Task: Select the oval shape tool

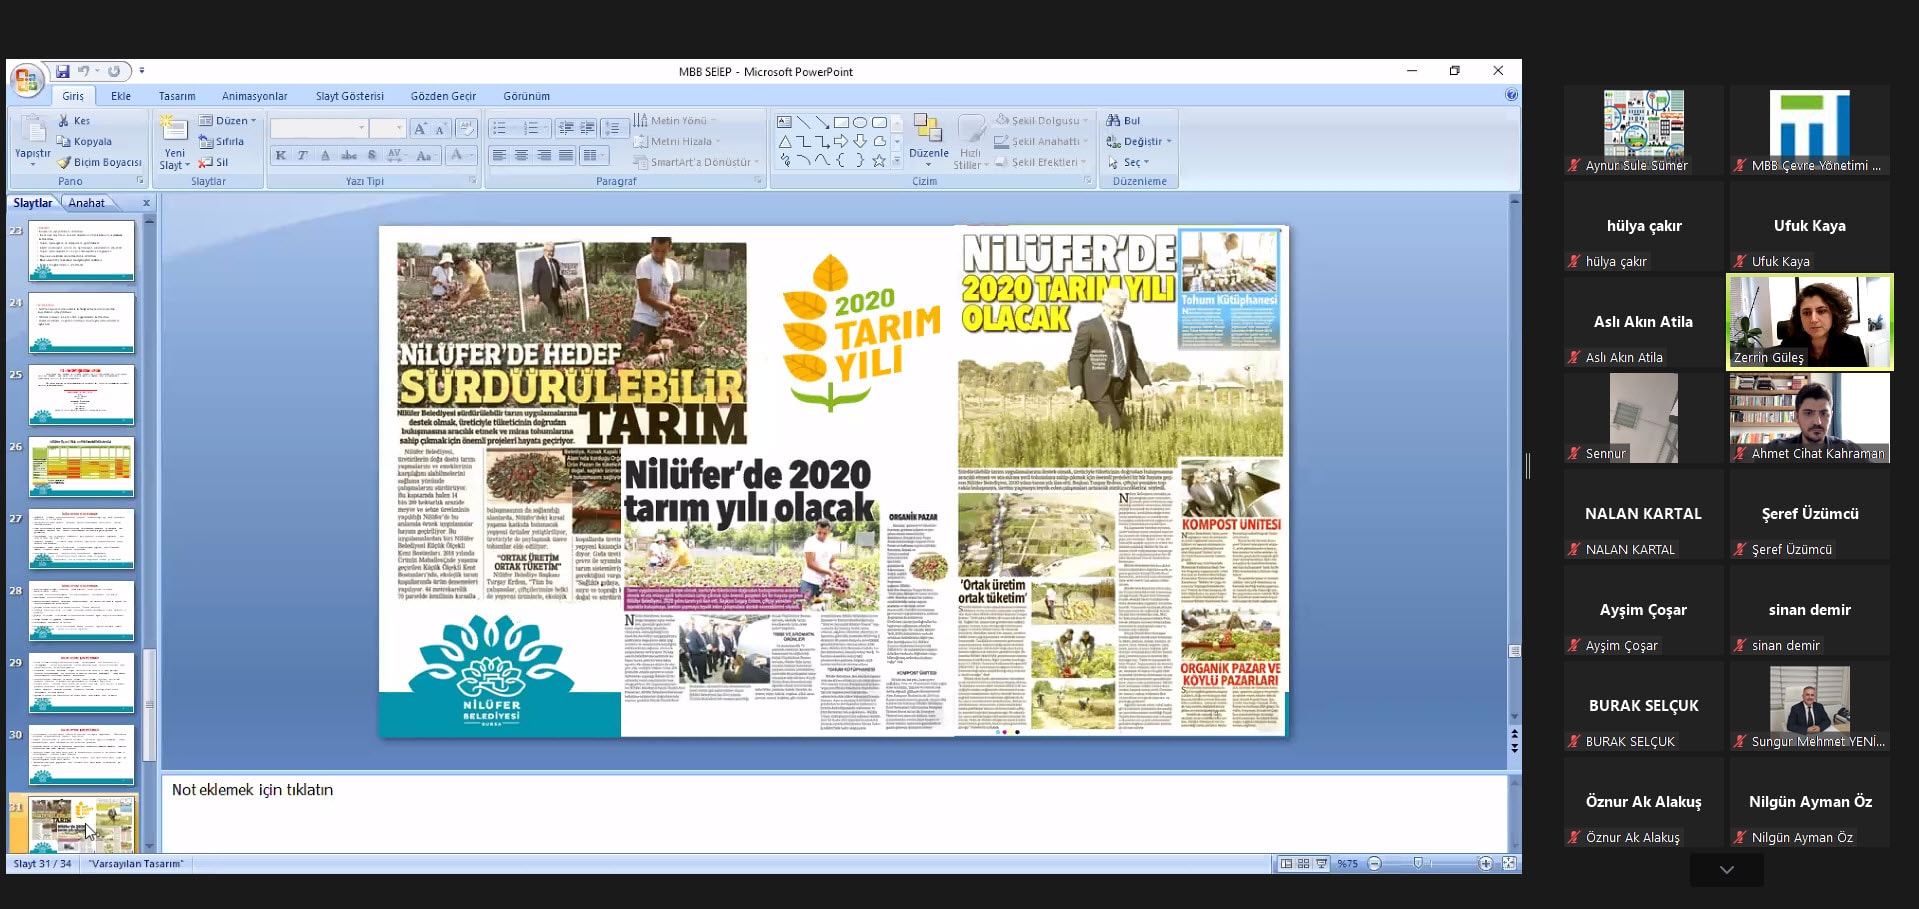Action: (860, 122)
